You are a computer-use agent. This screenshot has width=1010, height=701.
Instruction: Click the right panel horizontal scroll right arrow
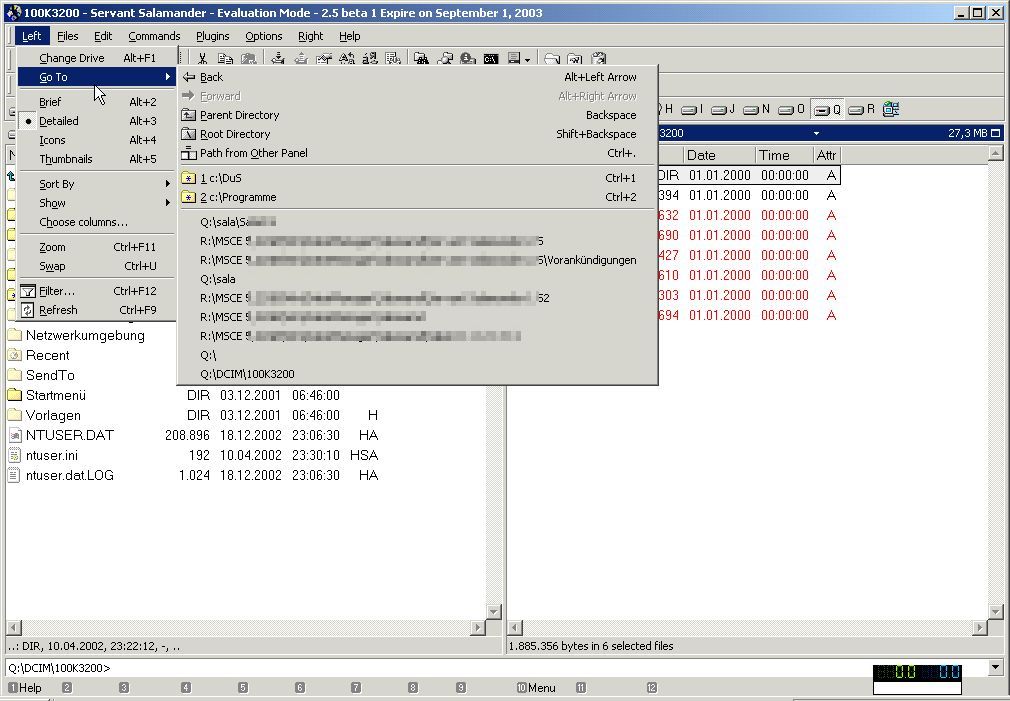coord(980,628)
